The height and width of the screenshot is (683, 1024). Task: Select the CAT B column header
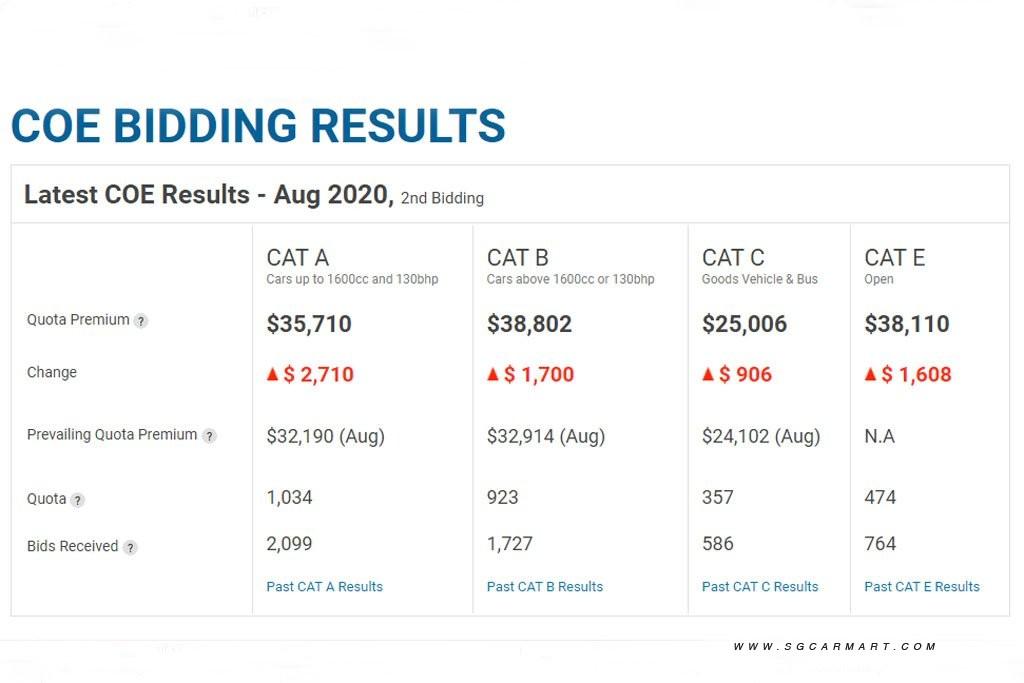coord(518,258)
